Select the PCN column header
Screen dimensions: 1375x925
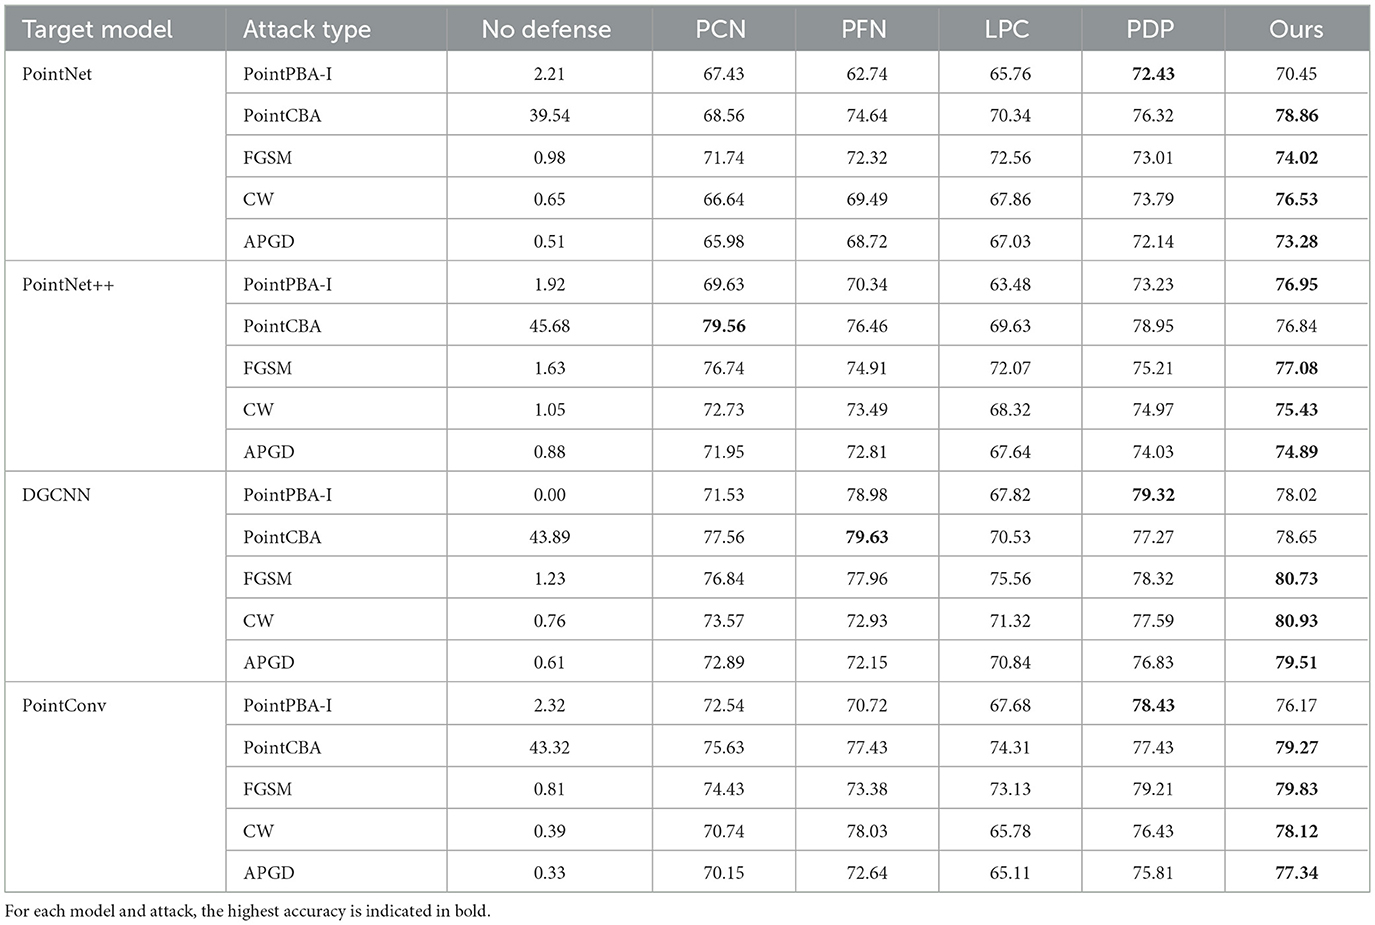click(721, 30)
